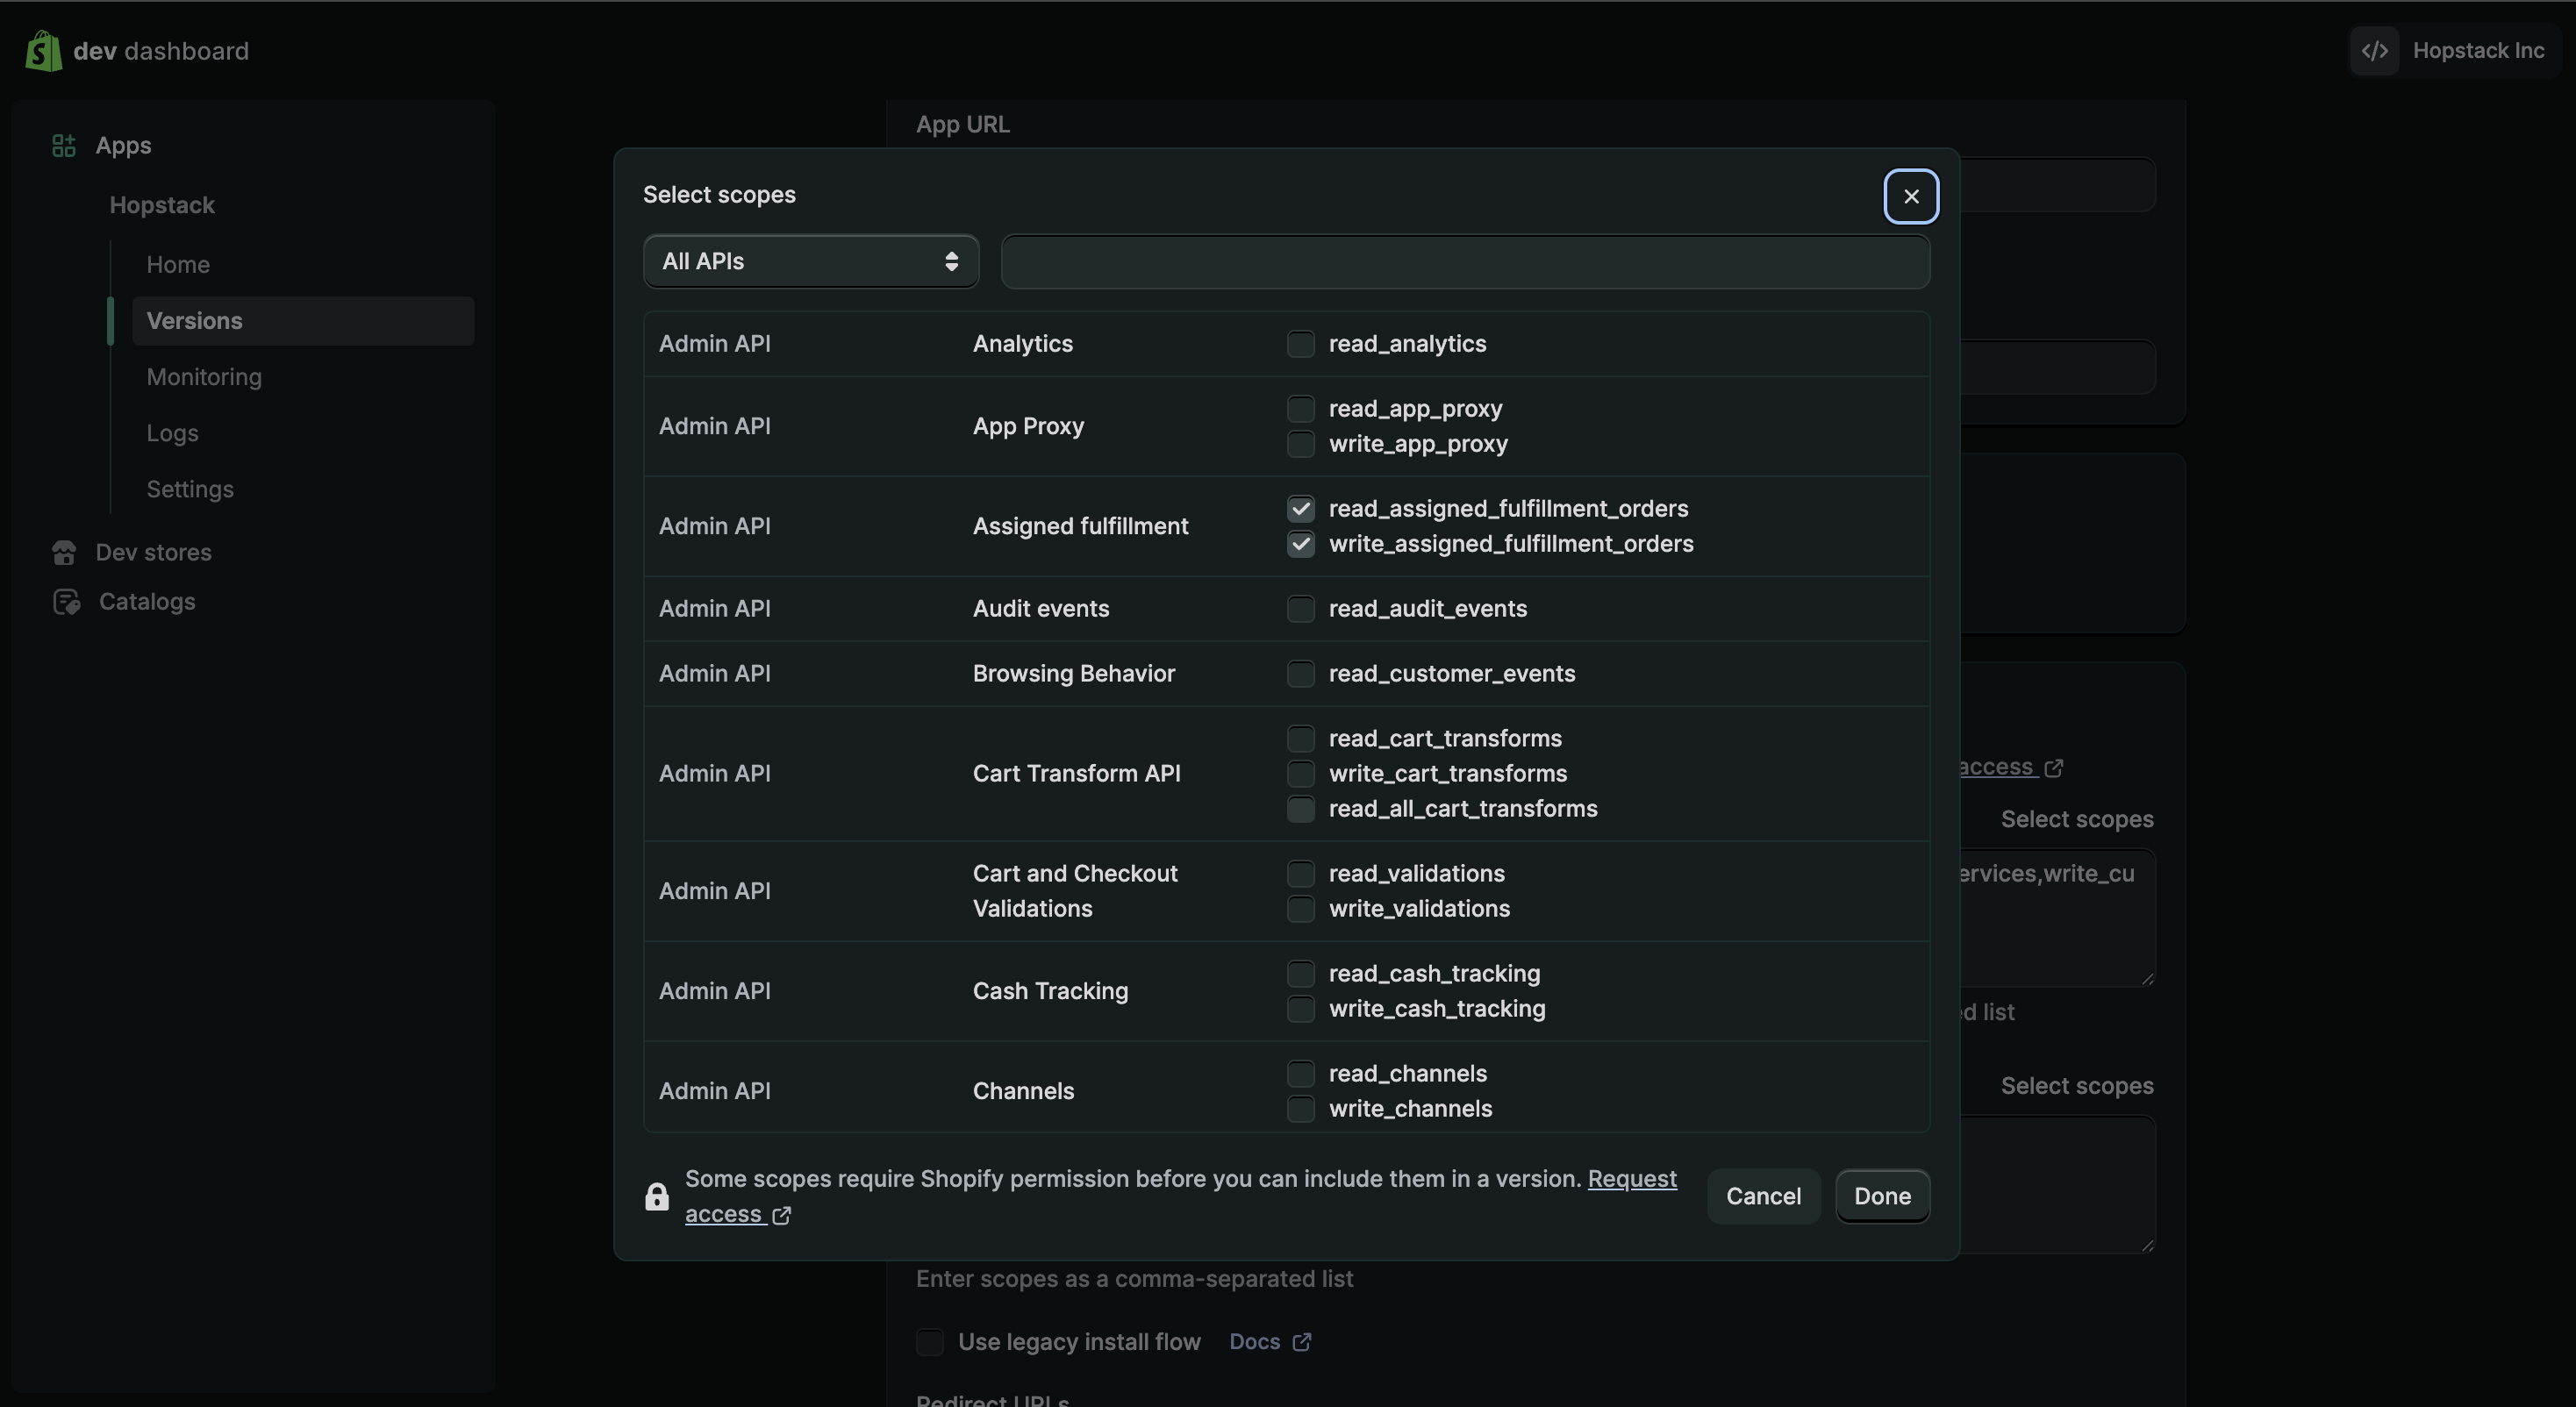The image size is (2576, 1407).
Task: Check the write_channels scope
Action: (1300, 1109)
